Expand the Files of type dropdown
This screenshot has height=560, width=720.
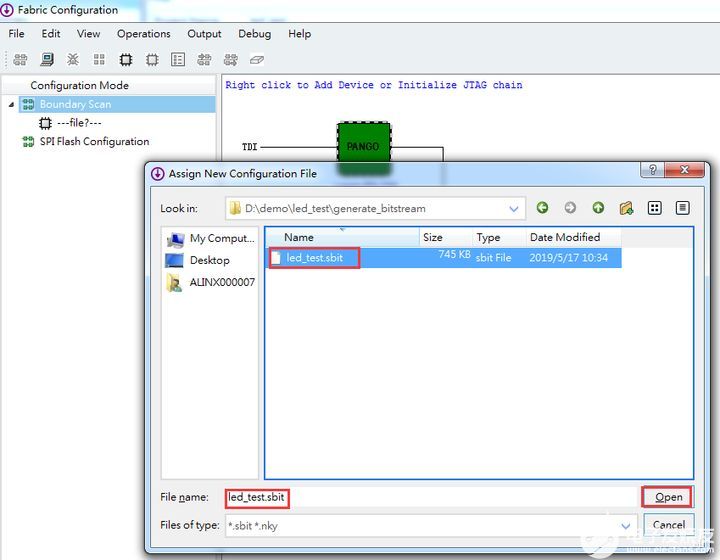pyautogui.click(x=625, y=526)
